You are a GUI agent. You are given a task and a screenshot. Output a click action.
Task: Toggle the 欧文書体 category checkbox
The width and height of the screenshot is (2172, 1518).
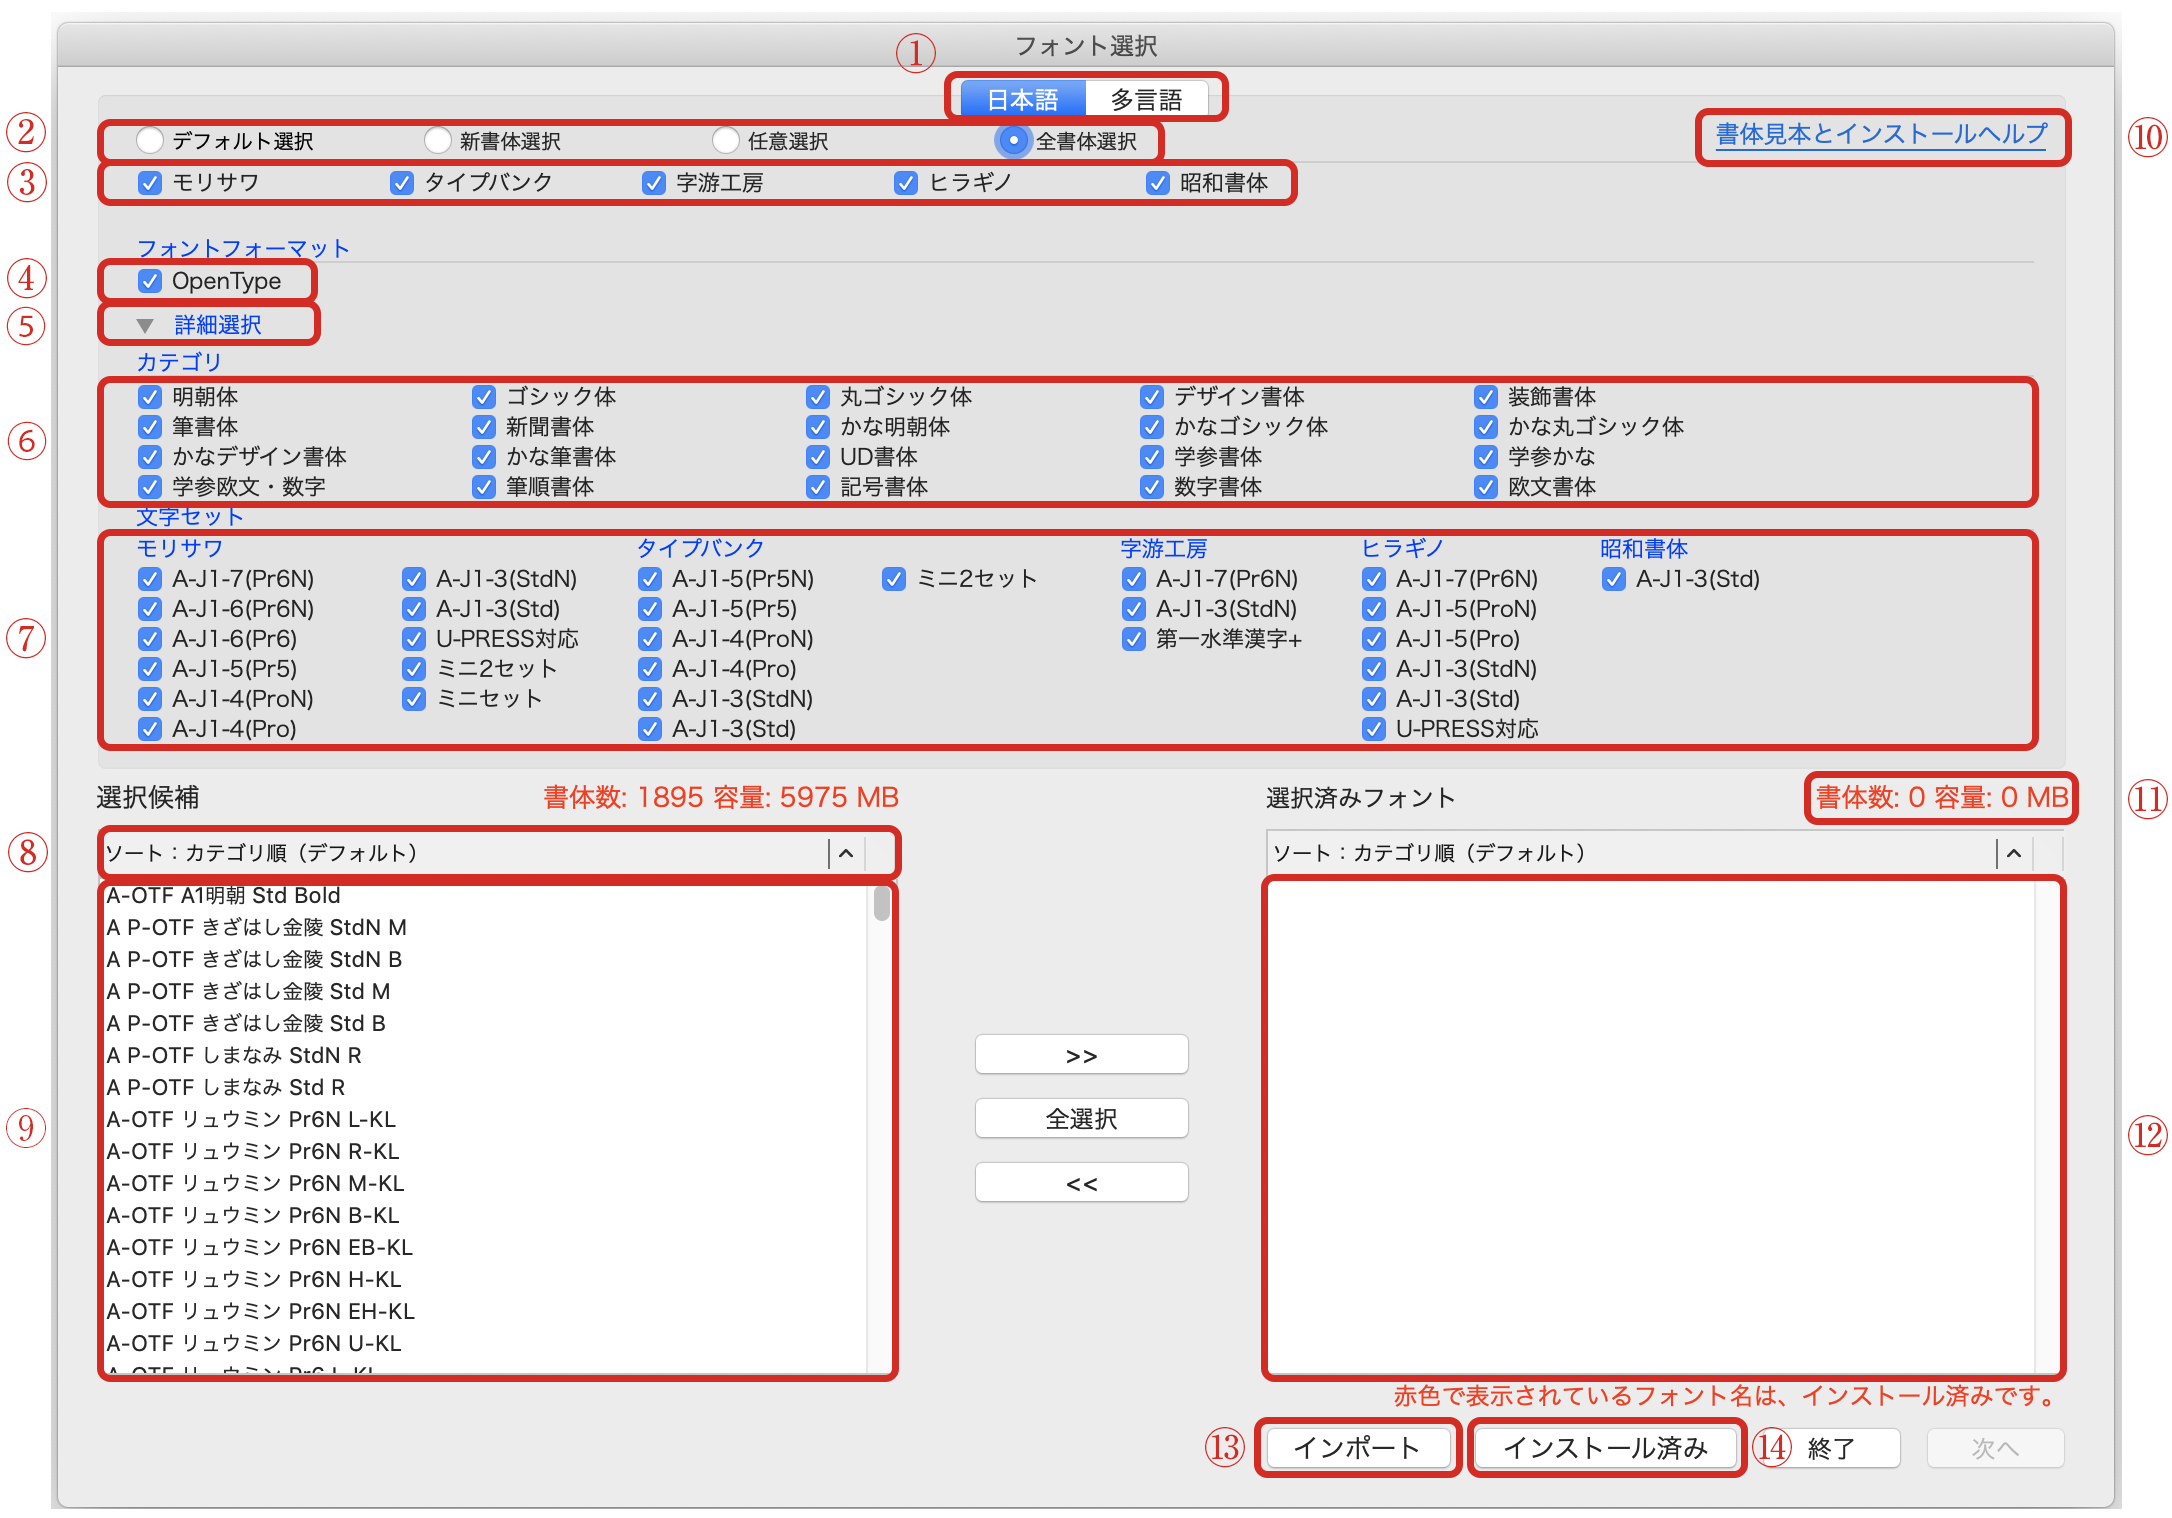(x=1486, y=487)
